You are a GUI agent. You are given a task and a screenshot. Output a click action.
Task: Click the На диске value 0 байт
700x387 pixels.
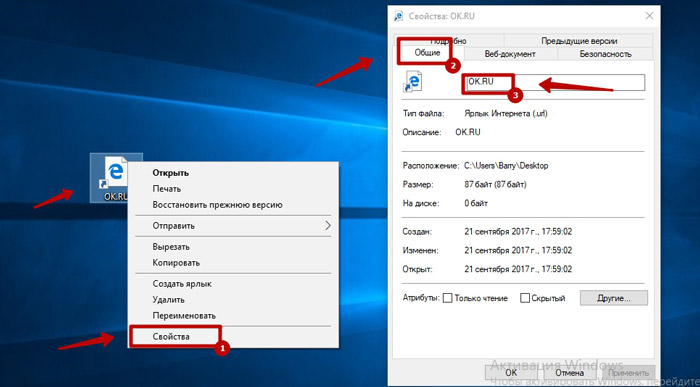point(476,204)
